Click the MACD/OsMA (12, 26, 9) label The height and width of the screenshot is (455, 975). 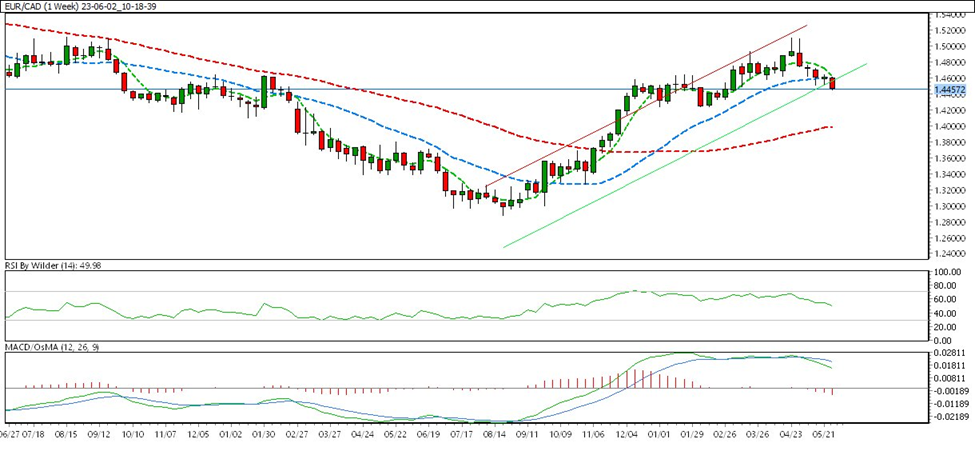pyautogui.click(x=50, y=347)
